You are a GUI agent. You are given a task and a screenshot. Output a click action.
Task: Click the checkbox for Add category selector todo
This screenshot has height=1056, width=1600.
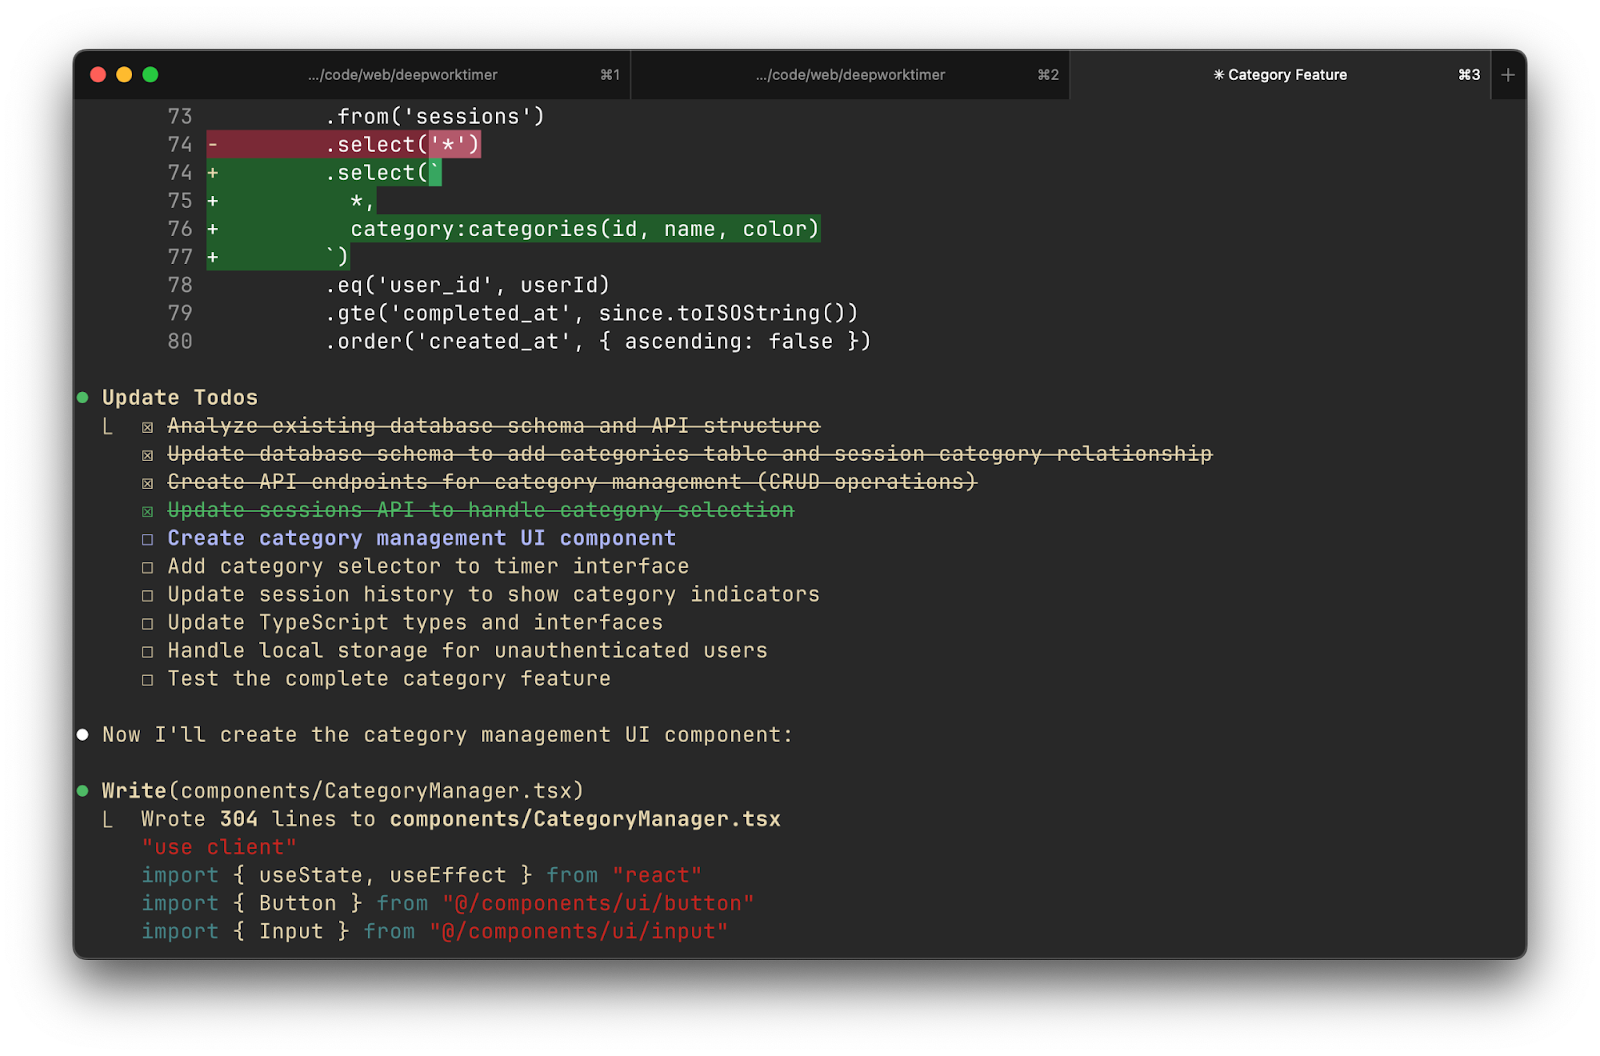click(x=148, y=567)
